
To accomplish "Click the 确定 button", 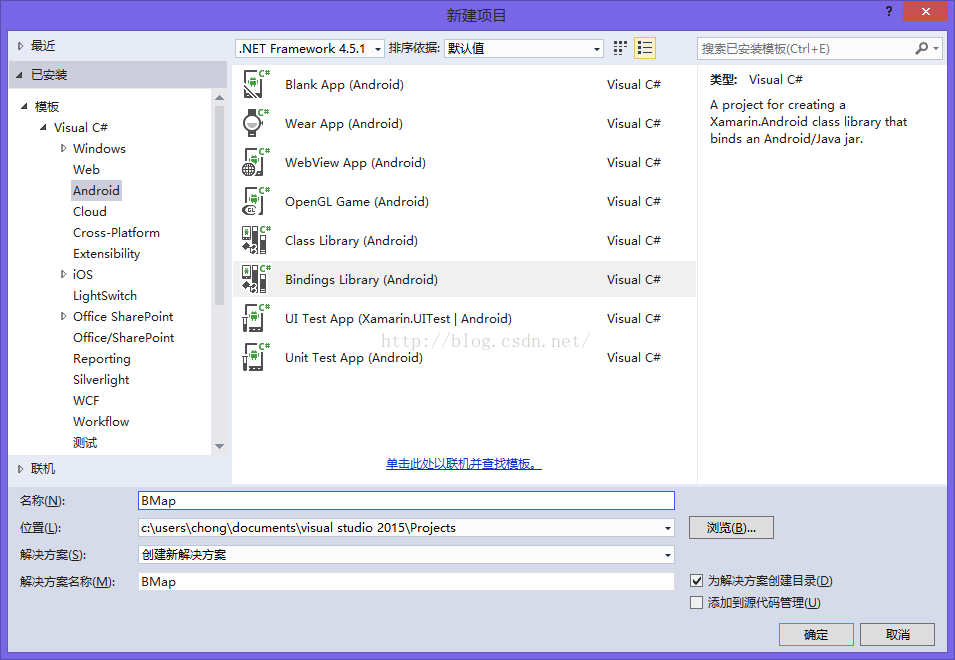I will pos(816,634).
